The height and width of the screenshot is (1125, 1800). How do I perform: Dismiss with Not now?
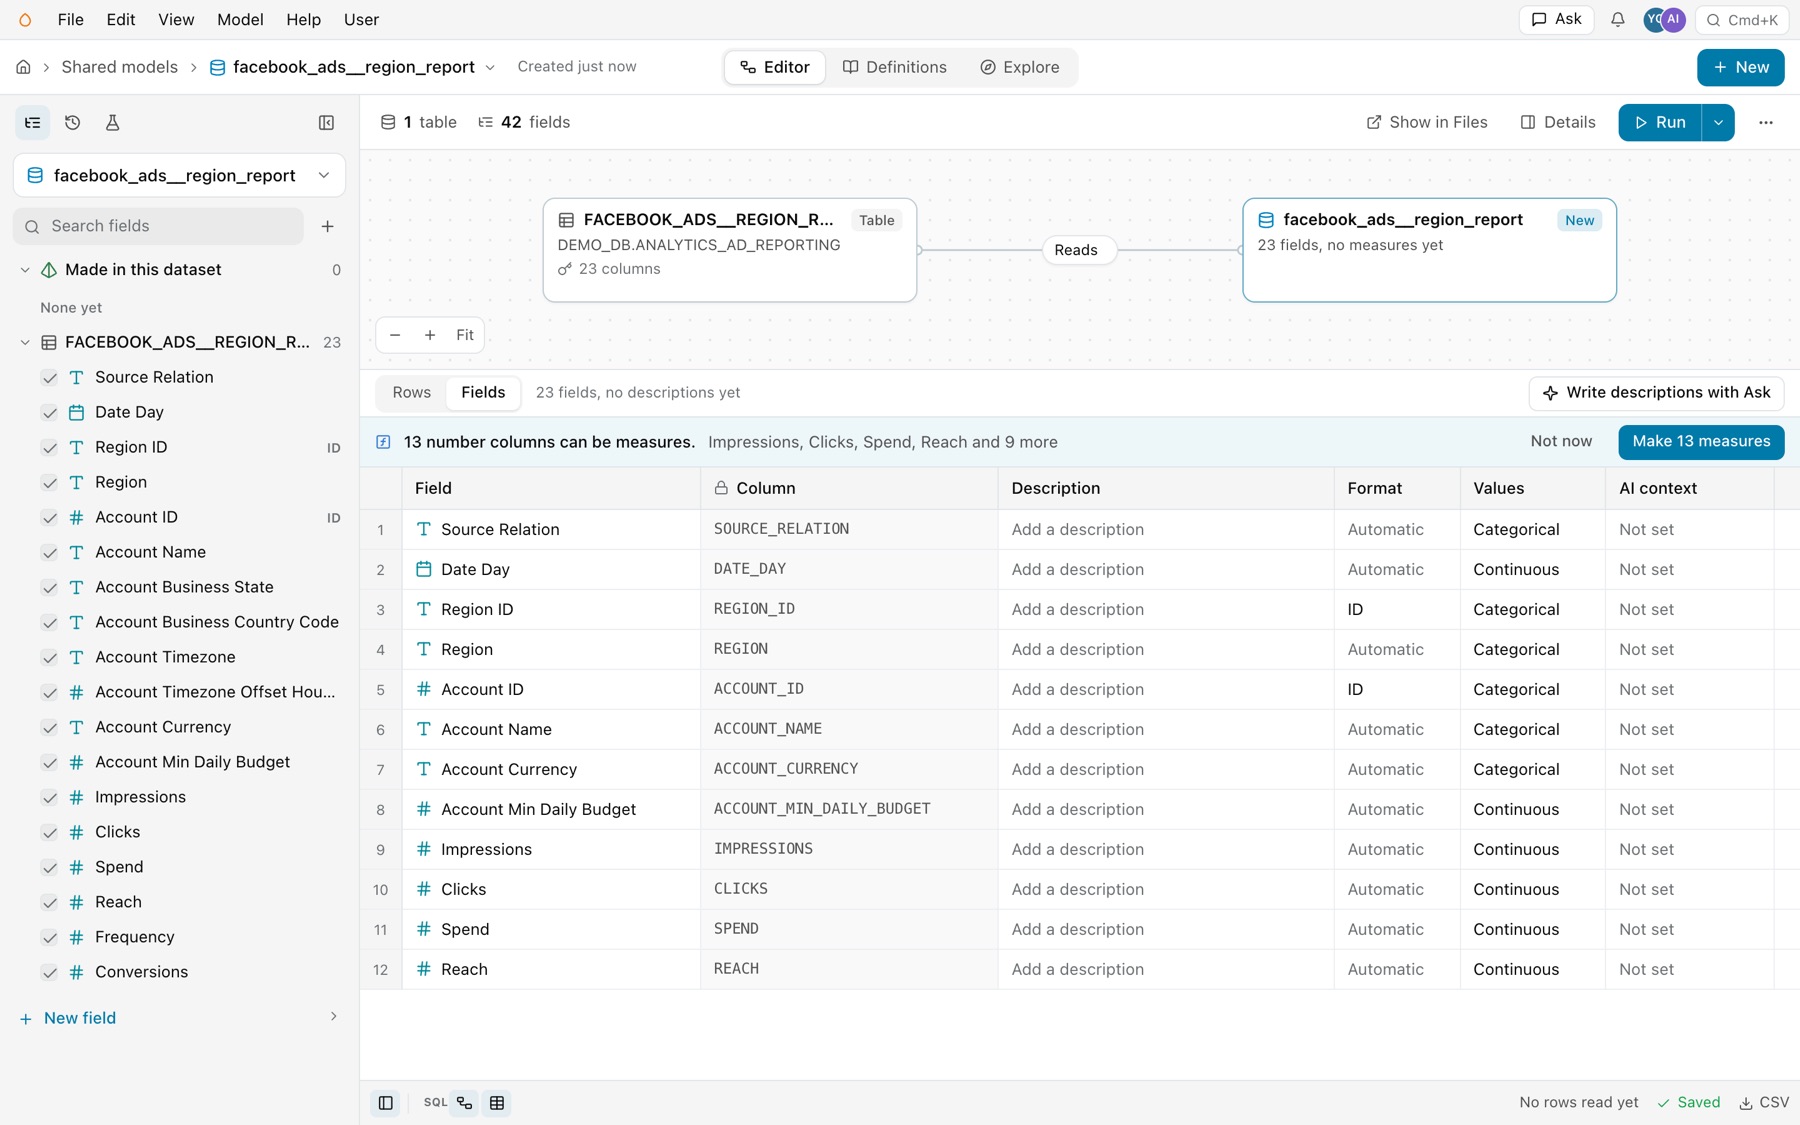point(1561,441)
